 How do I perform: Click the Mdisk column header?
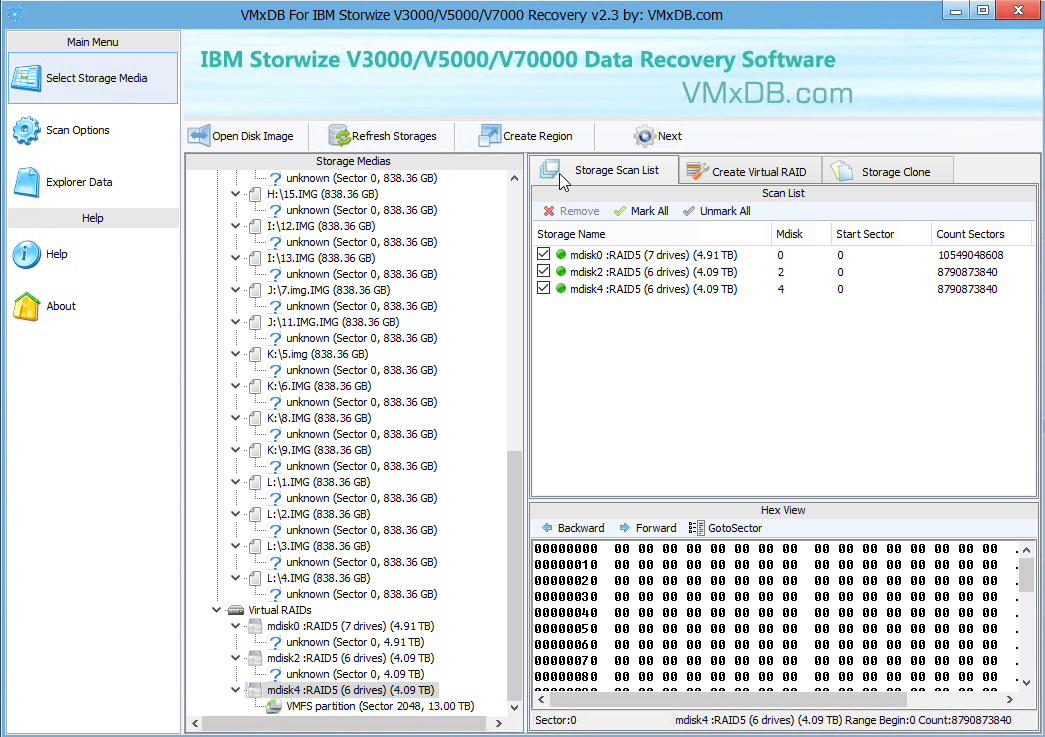pos(800,235)
